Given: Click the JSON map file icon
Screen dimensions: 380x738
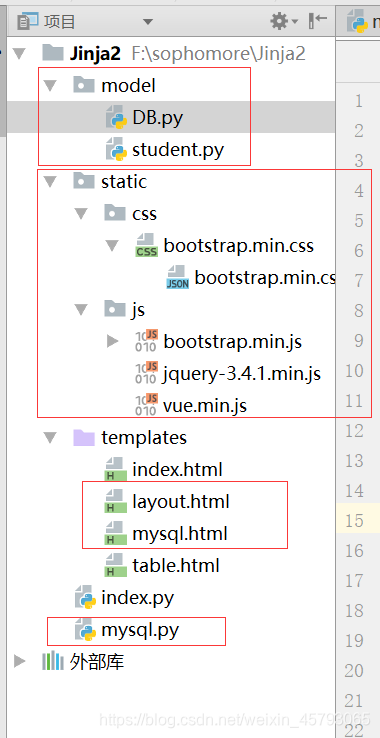Looking at the screenshot, I should (x=178, y=278).
